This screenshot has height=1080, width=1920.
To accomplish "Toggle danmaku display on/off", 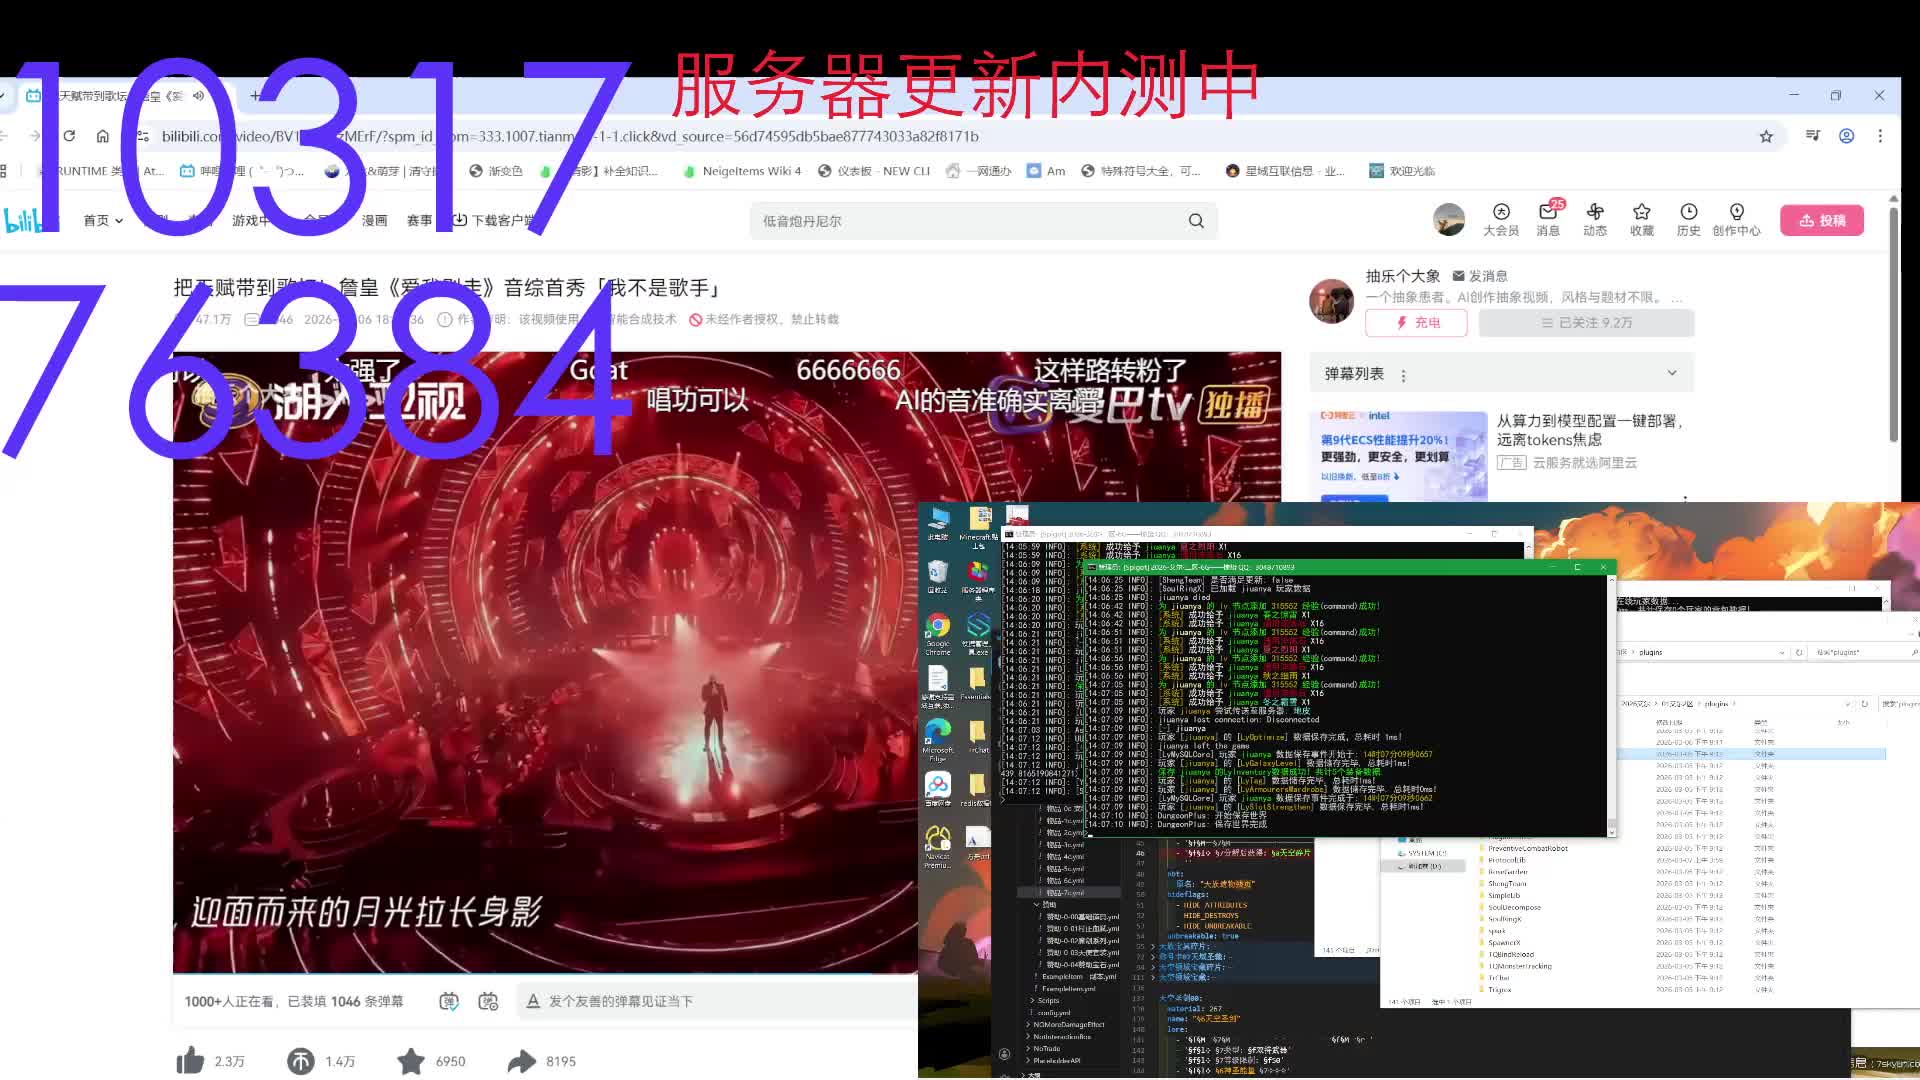I will pyautogui.click(x=449, y=1001).
